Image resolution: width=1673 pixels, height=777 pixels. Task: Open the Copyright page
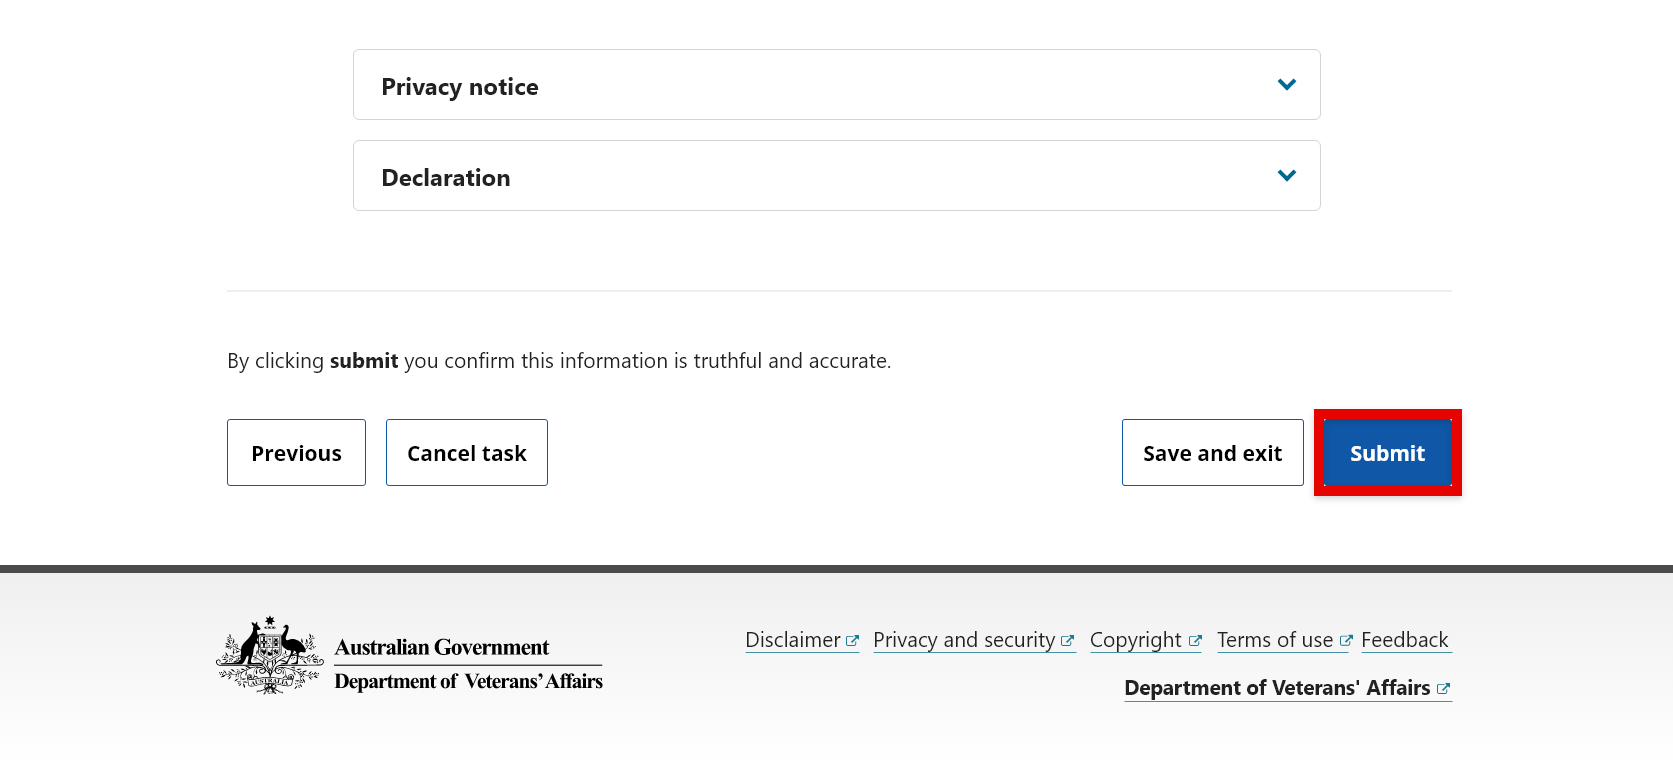[1136, 640]
